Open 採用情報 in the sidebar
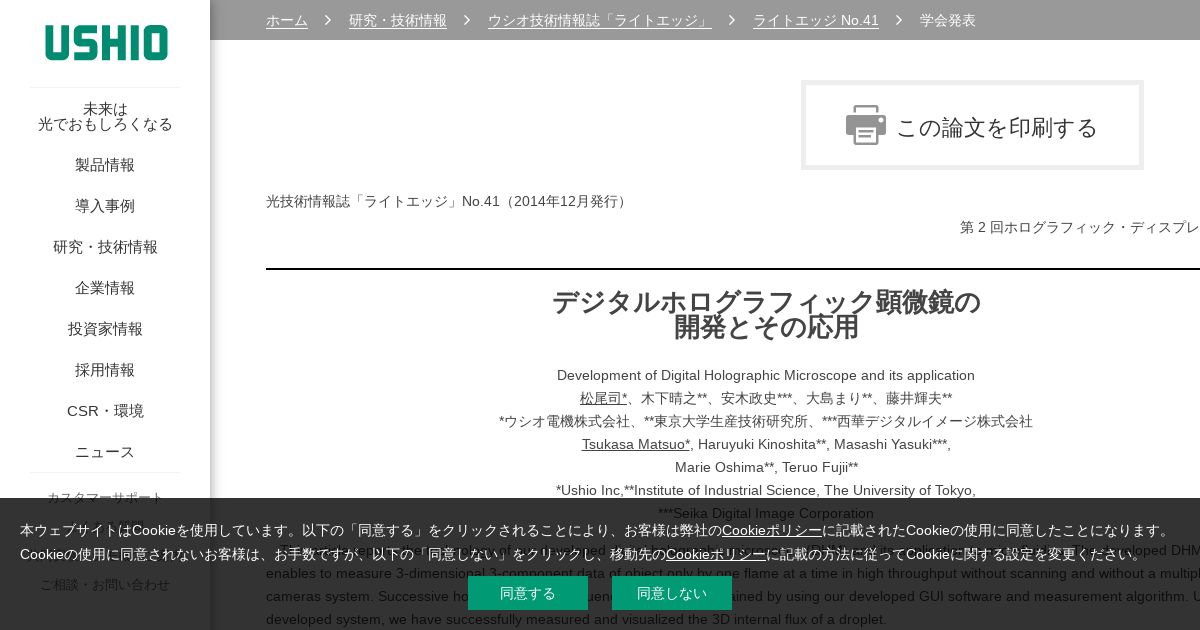 [x=105, y=370]
